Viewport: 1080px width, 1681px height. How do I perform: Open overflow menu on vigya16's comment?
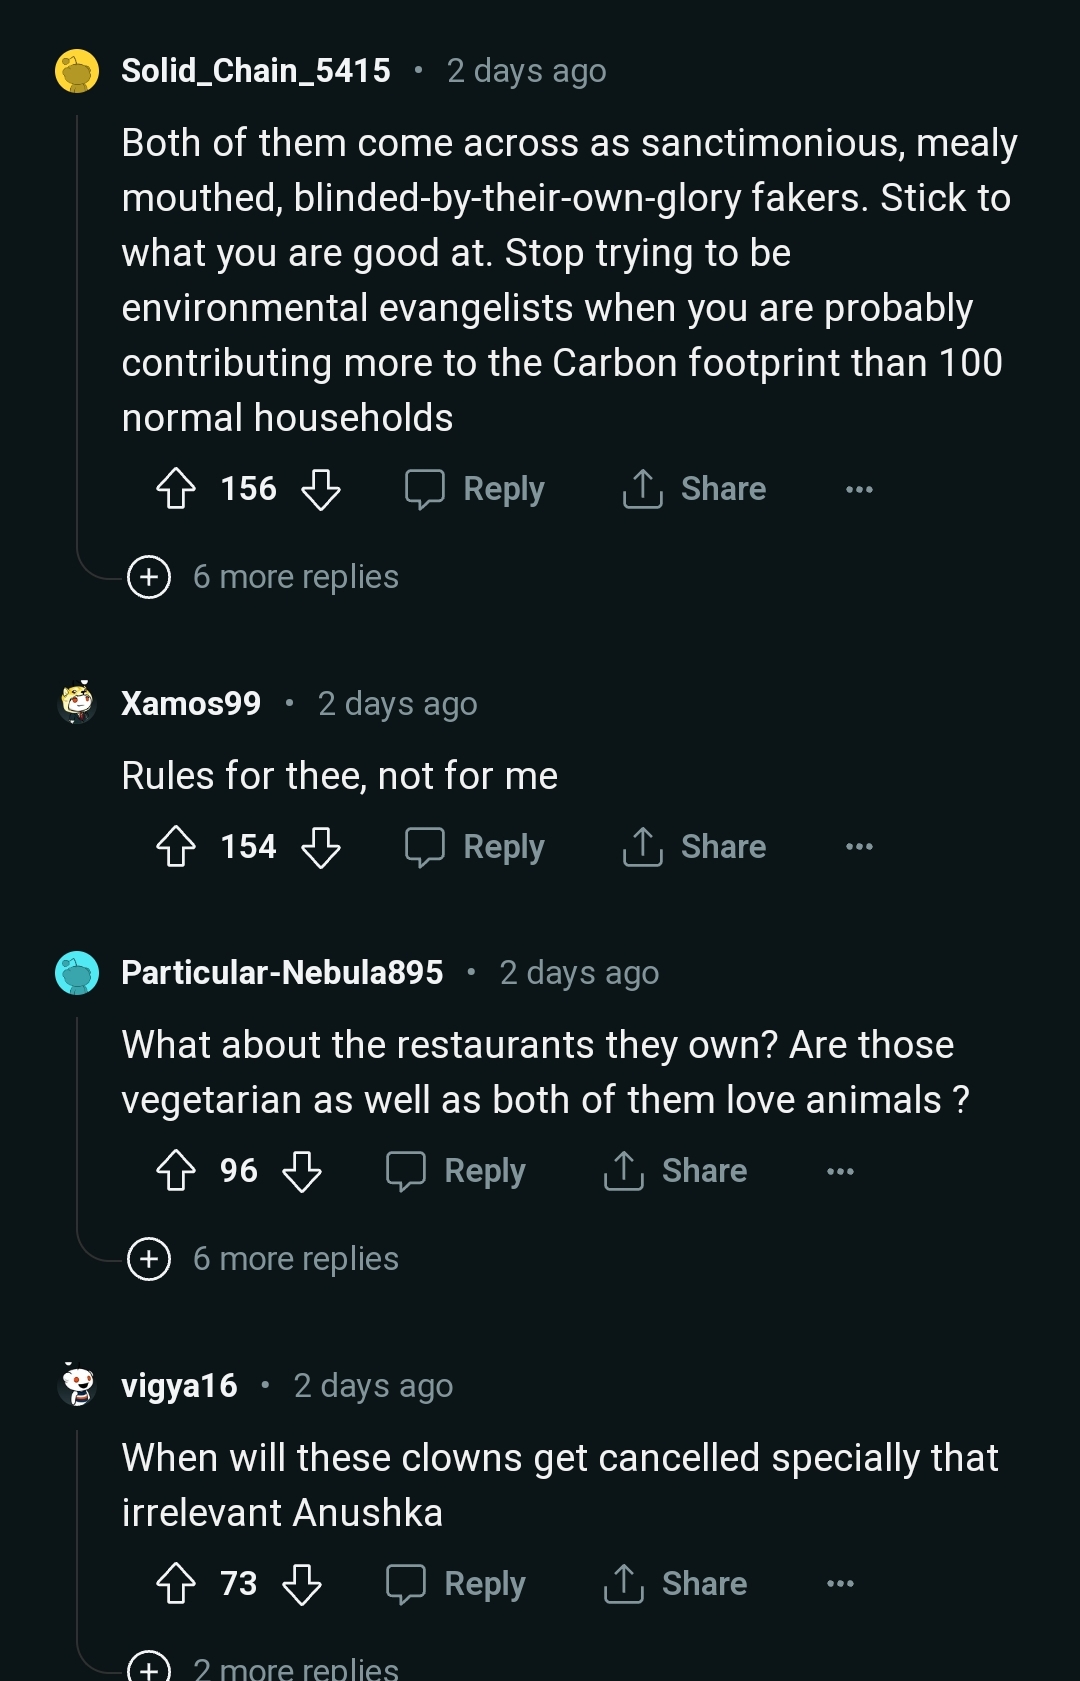pos(840,1584)
